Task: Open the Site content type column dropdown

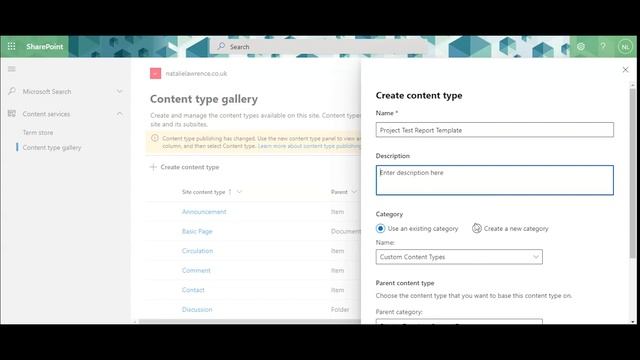Action: point(240,192)
